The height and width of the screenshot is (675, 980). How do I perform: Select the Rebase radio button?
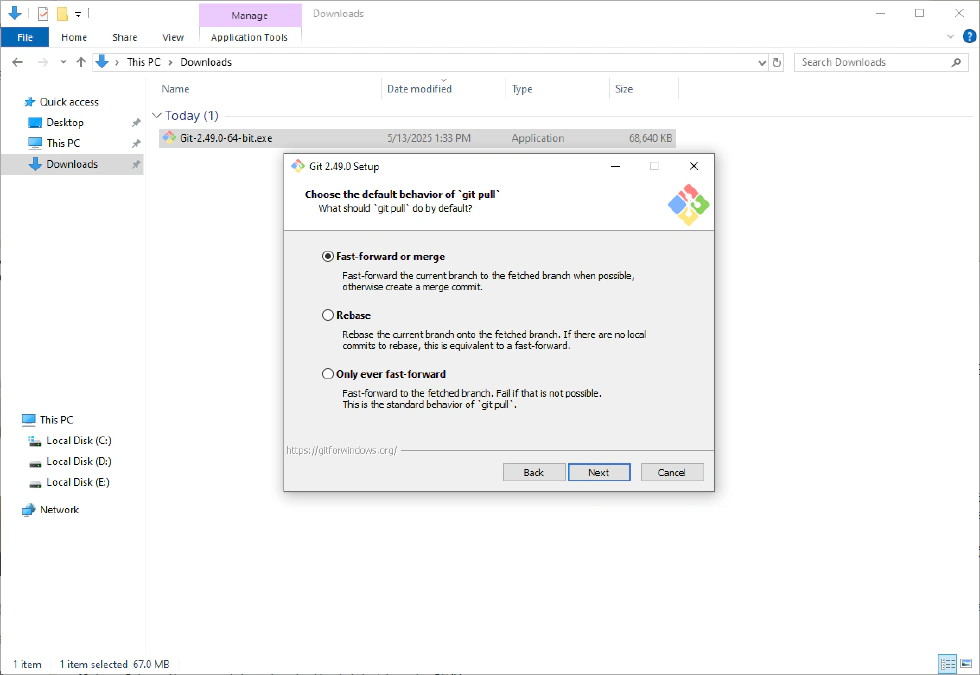pos(328,315)
